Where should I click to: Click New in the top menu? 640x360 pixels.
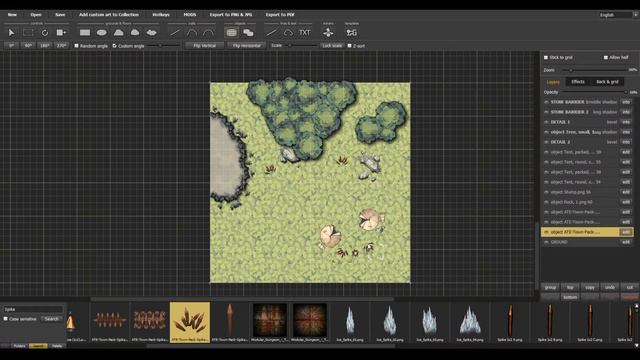click(x=12, y=15)
